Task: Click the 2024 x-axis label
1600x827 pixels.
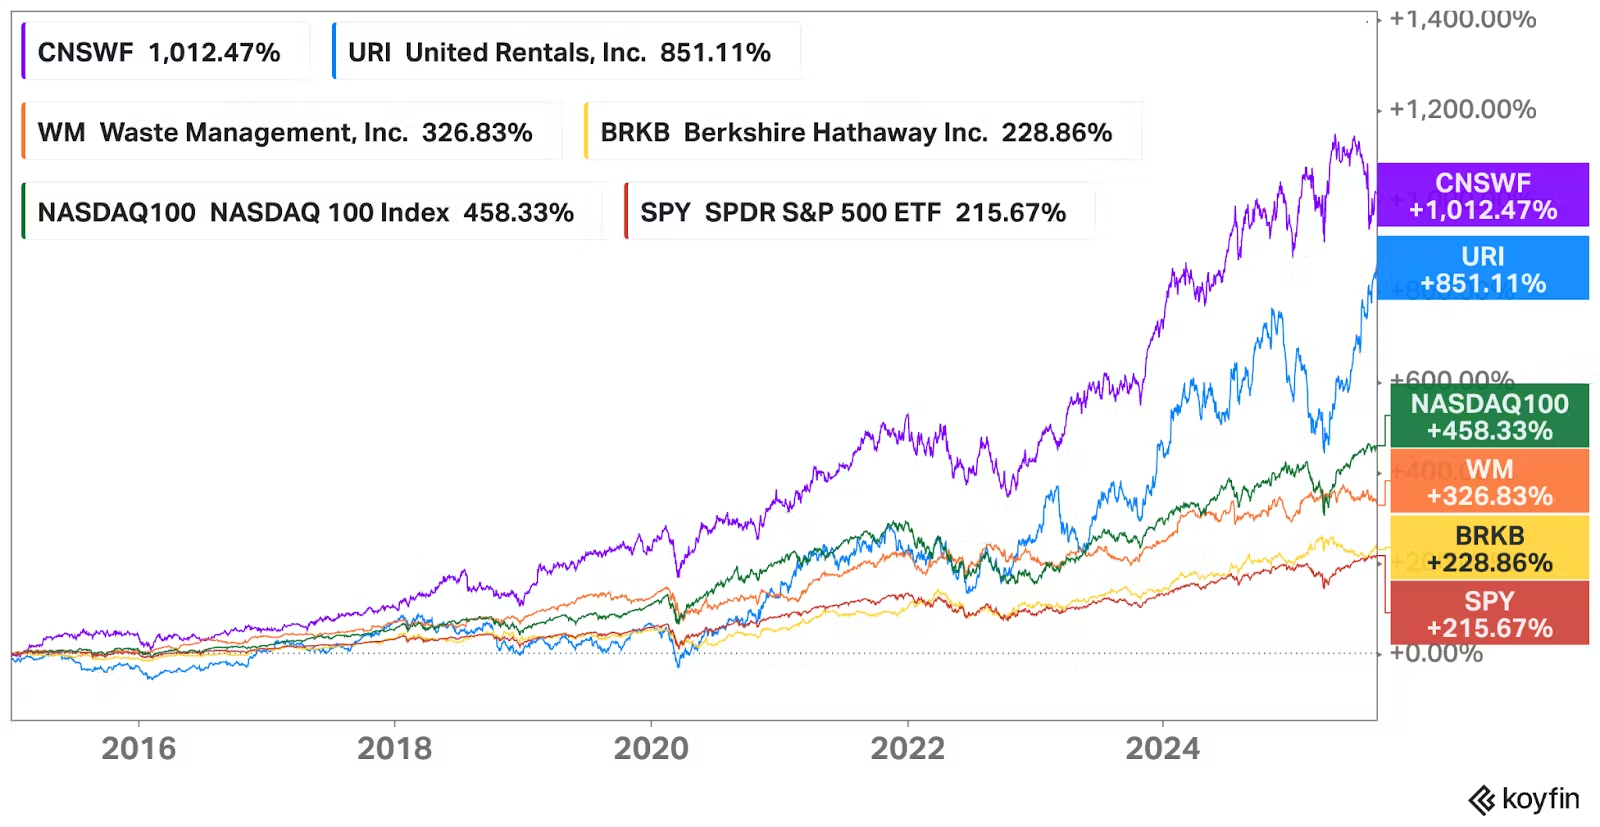Action: click(x=1162, y=748)
